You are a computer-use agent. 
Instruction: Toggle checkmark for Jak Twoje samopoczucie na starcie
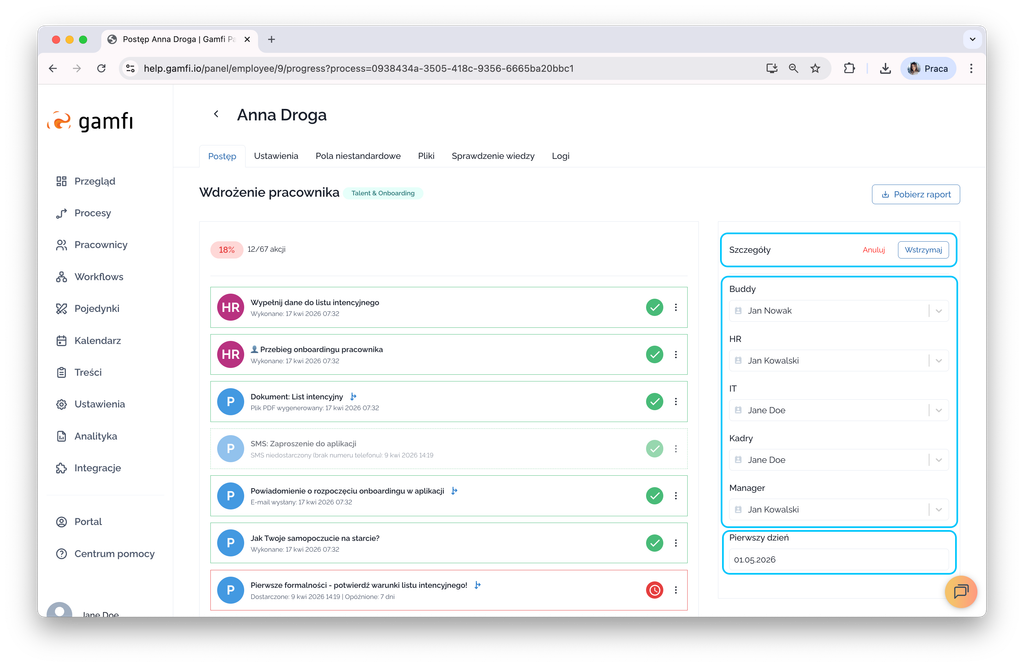click(x=654, y=543)
